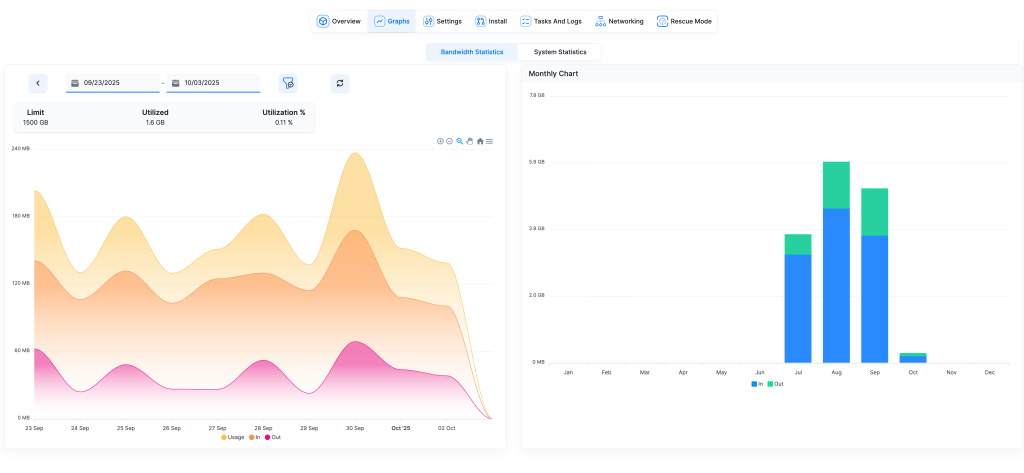Open the start date 09/23/2025 picker
The image size is (1024, 473).
[112, 83]
